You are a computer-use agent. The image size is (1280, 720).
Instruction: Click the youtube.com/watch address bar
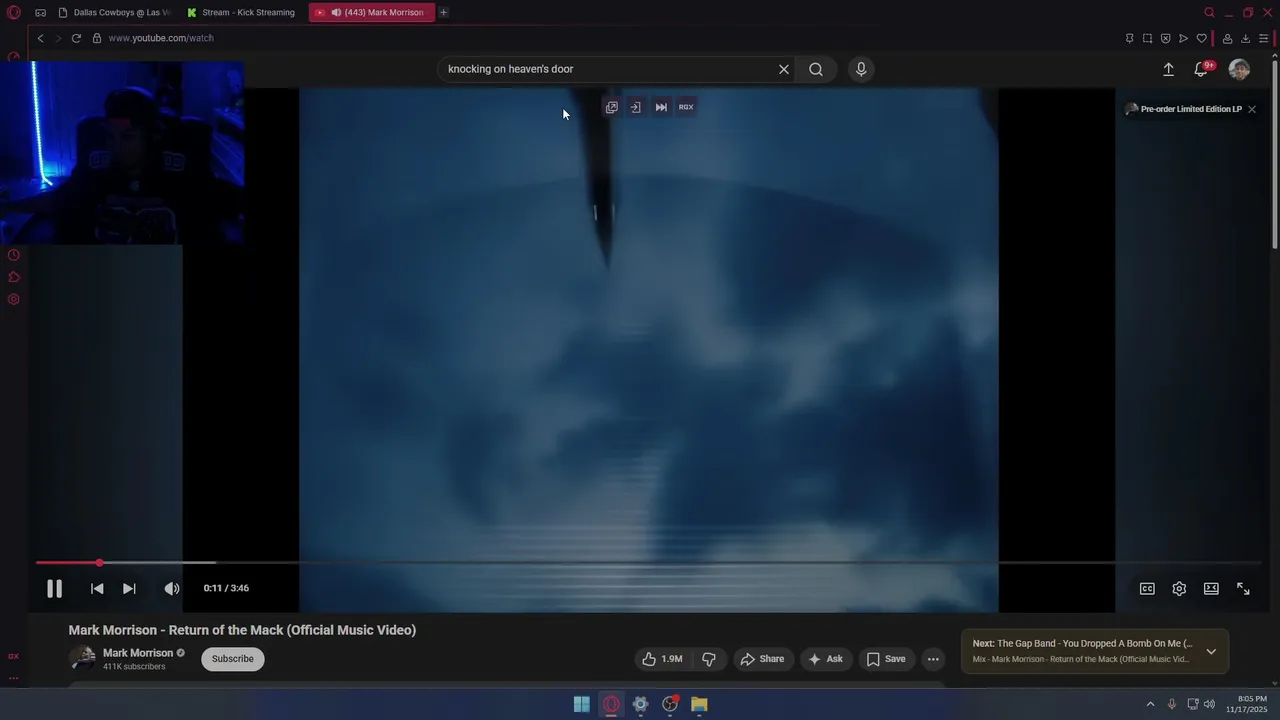[x=161, y=38]
